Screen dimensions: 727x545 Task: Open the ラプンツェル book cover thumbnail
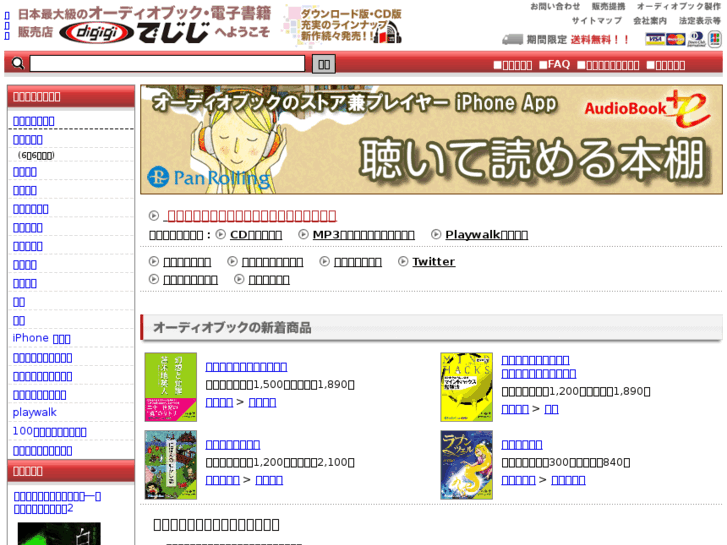pyautogui.click(x=466, y=465)
